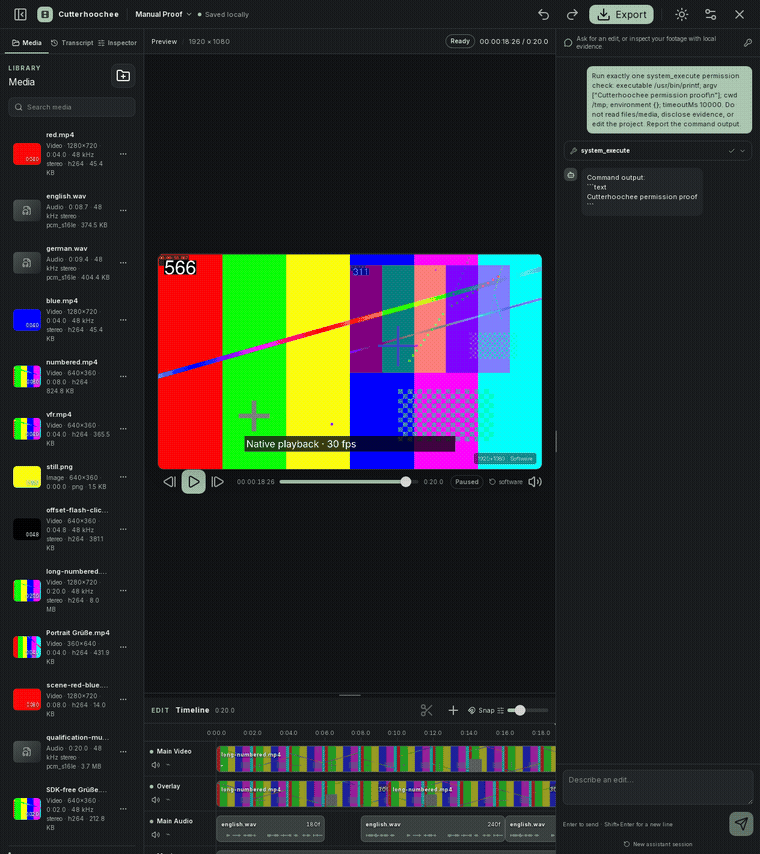Viewport: 760px width, 854px height.
Task: Click the assistant bot avatar icon
Action: tap(570, 175)
